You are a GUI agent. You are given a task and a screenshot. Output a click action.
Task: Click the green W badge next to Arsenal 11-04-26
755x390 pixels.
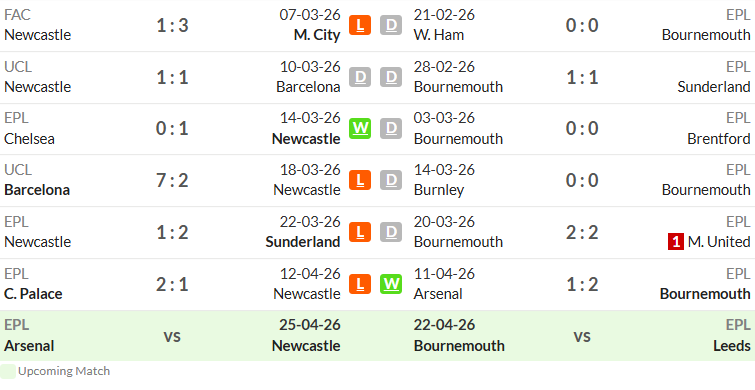[391, 284]
